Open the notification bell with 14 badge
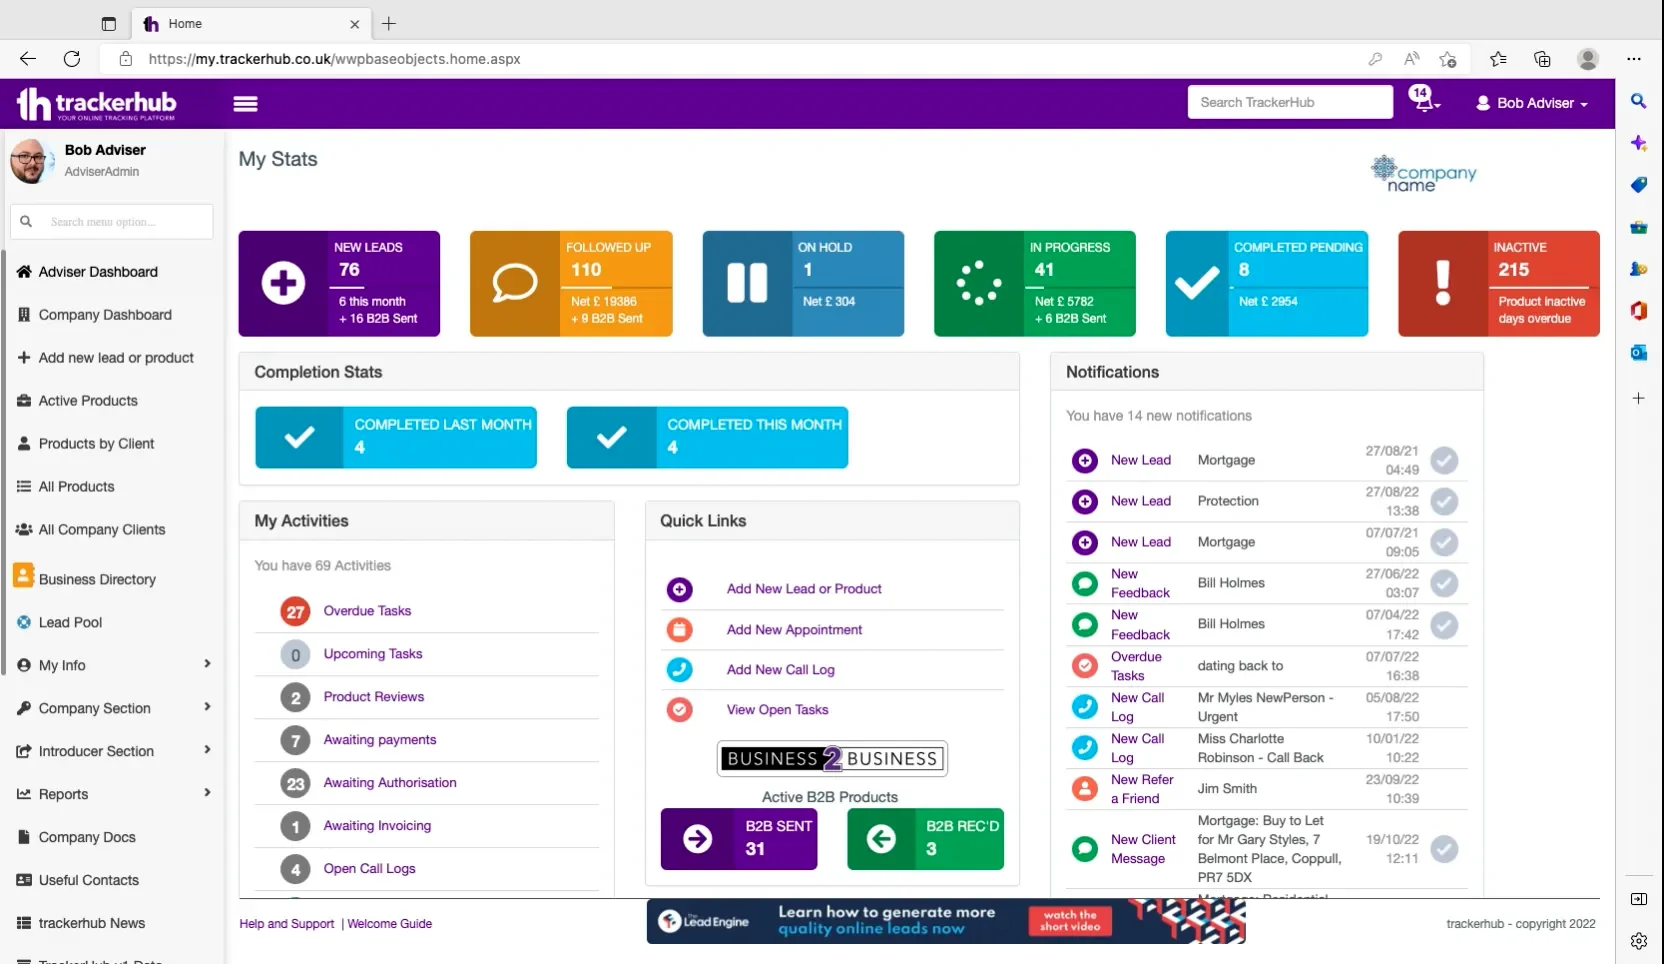Viewport: 1664px width, 964px height. [1424, 99]
